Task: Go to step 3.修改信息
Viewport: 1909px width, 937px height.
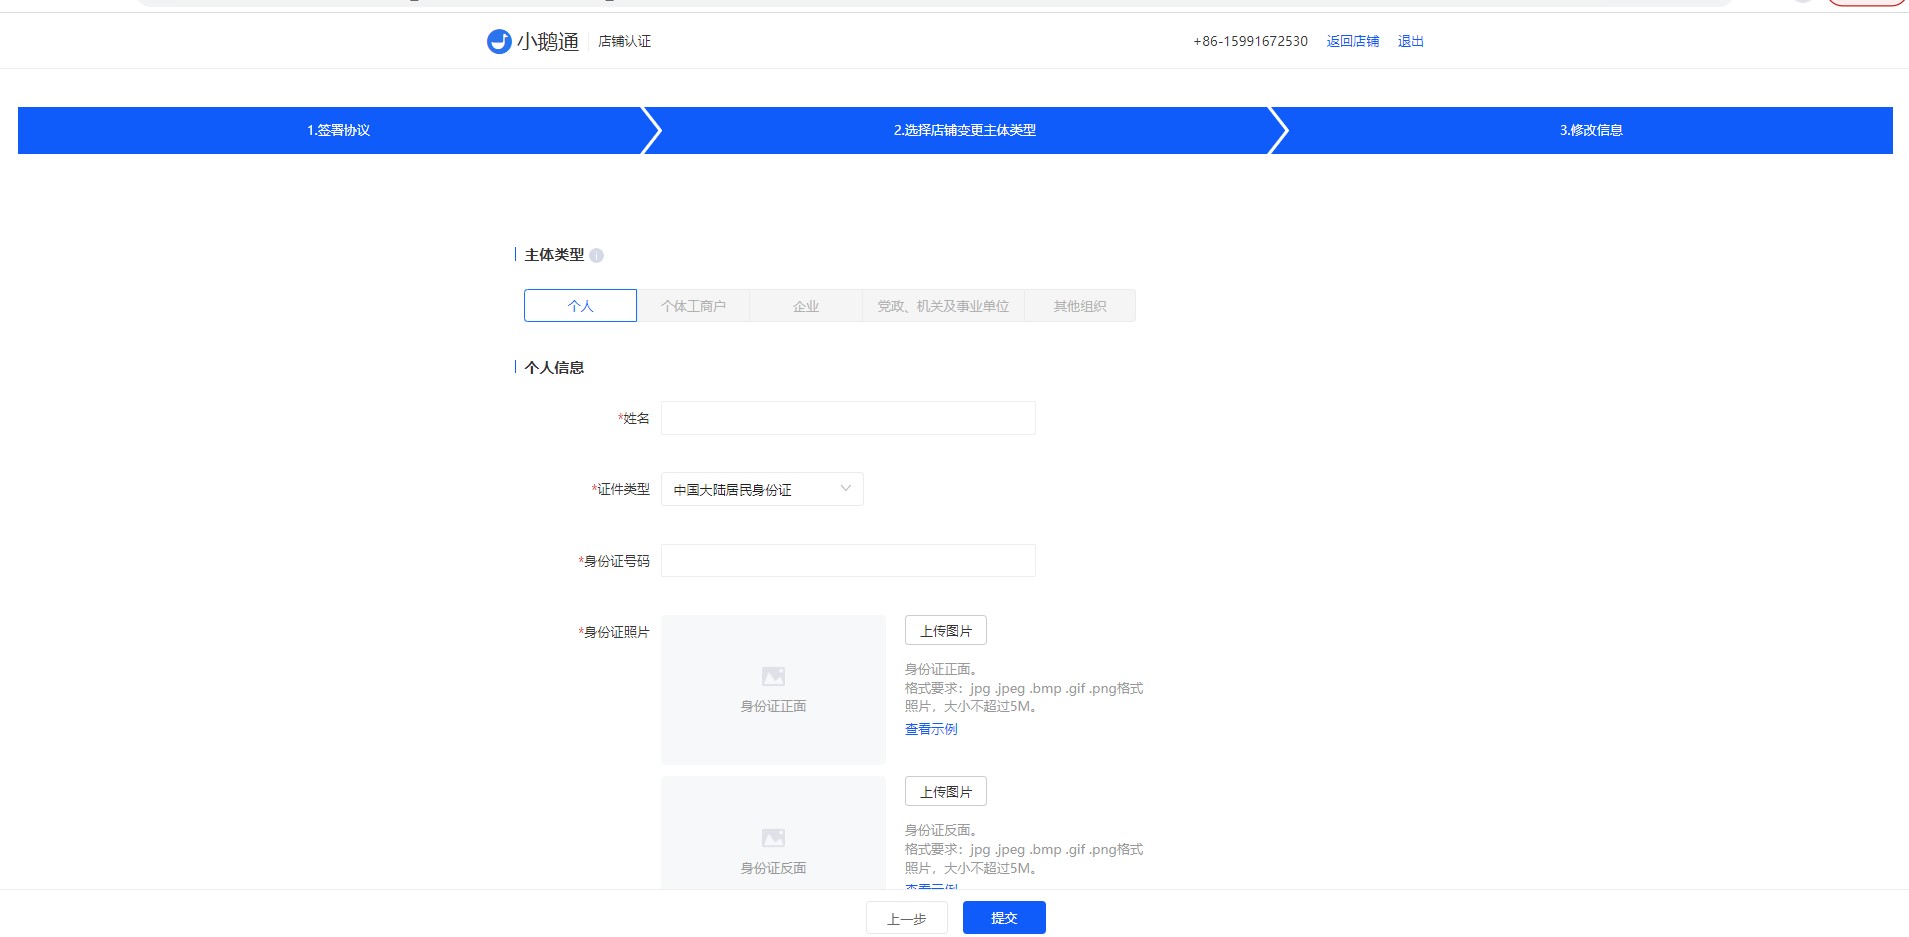Action: pos(1591,130)
